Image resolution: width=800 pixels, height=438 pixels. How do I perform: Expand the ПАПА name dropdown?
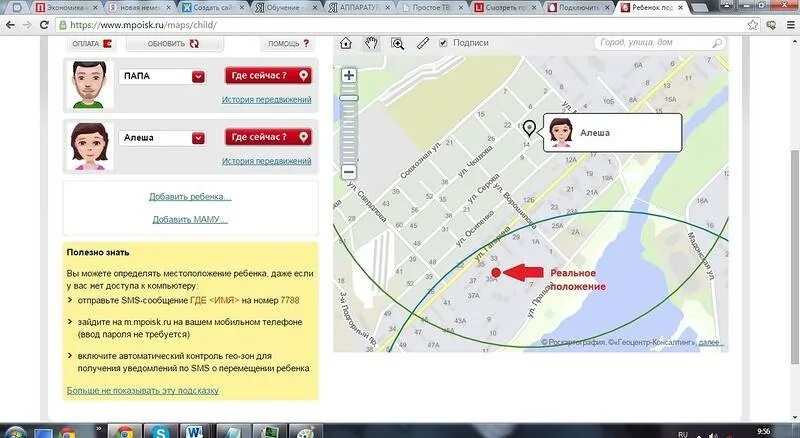[x=198, y=77]
